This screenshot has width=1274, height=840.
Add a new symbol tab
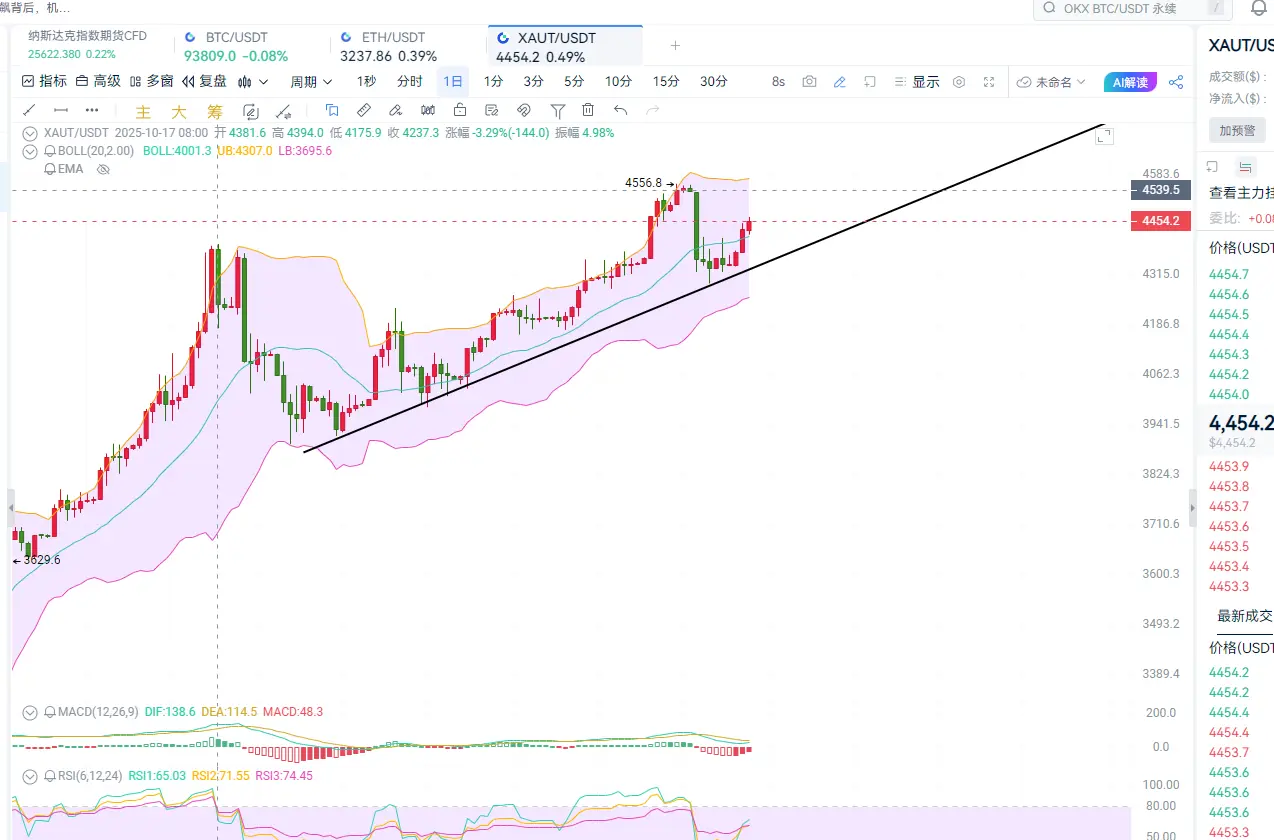[675, 45]
